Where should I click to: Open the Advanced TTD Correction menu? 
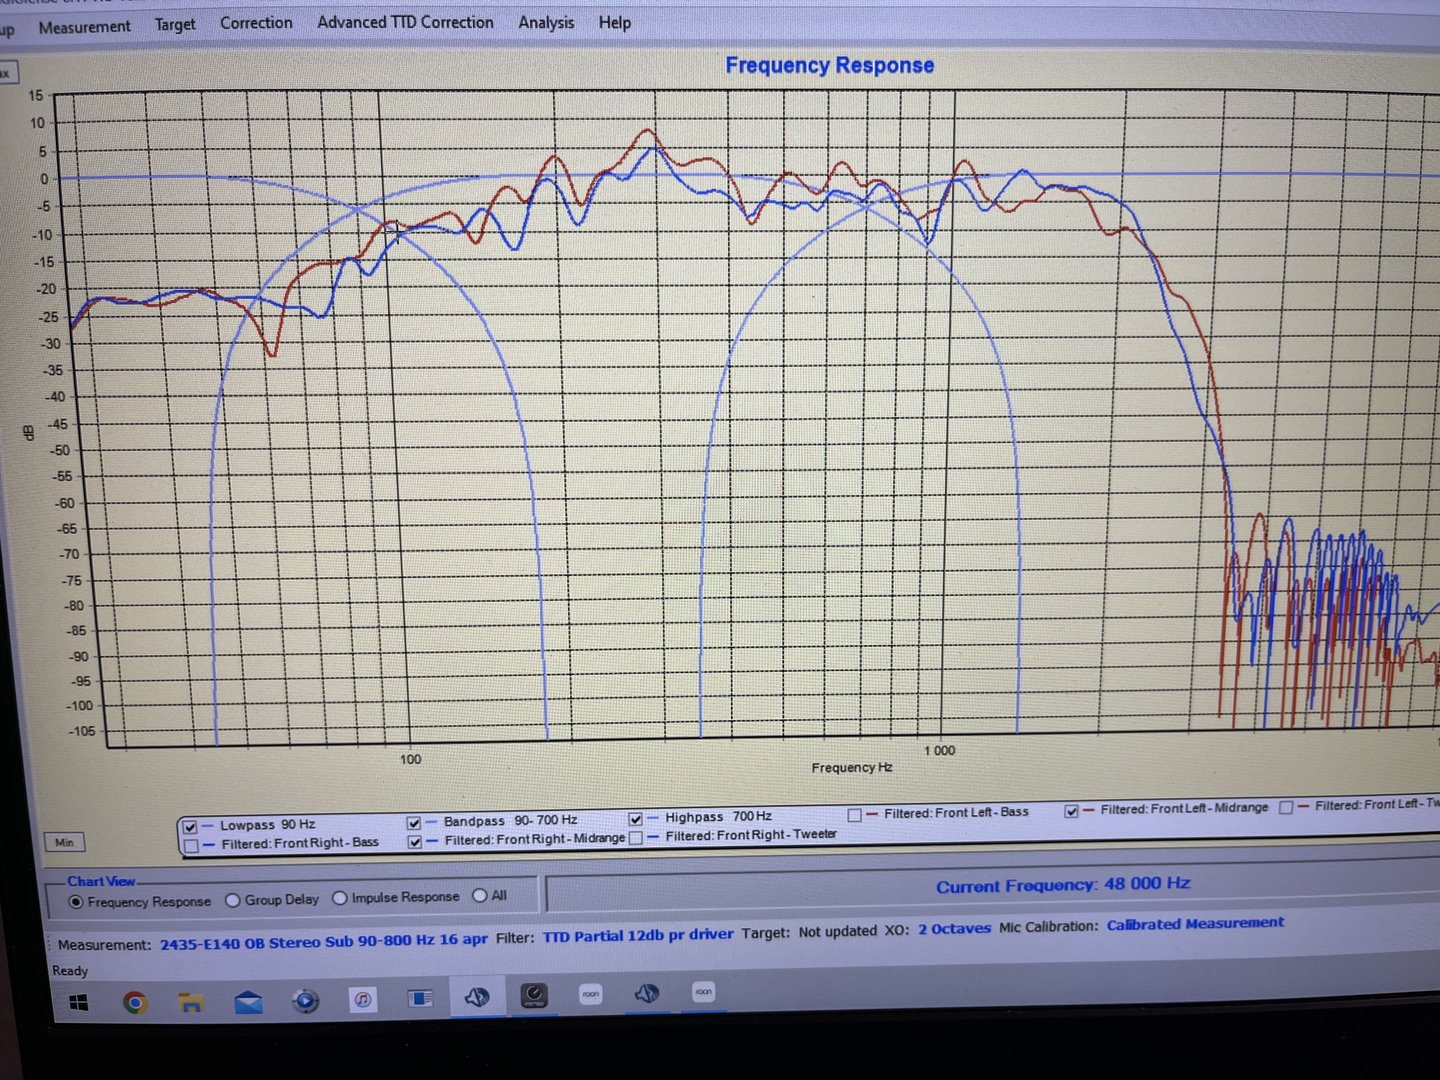pos(405,22)
